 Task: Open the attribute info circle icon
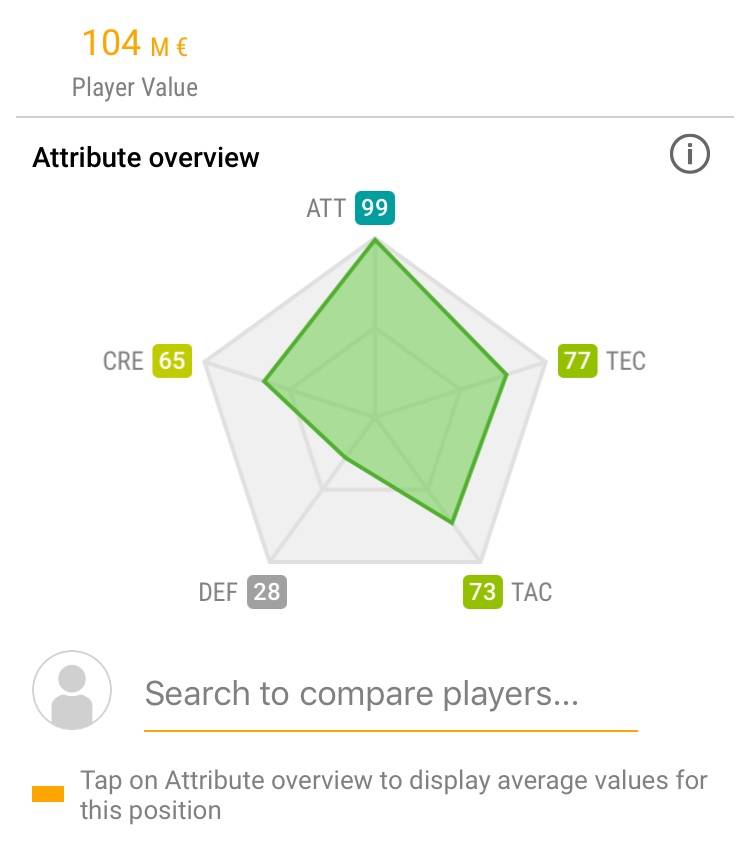coord(690,154)
